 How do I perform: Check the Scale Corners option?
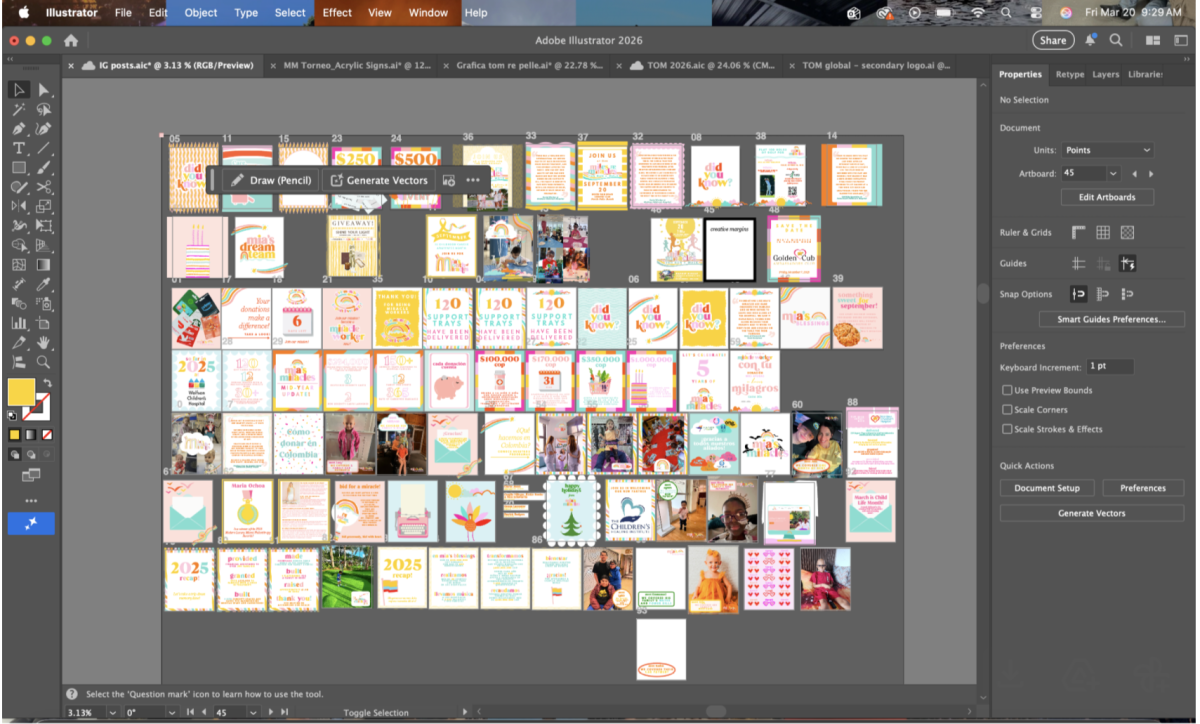point(1007,410)
